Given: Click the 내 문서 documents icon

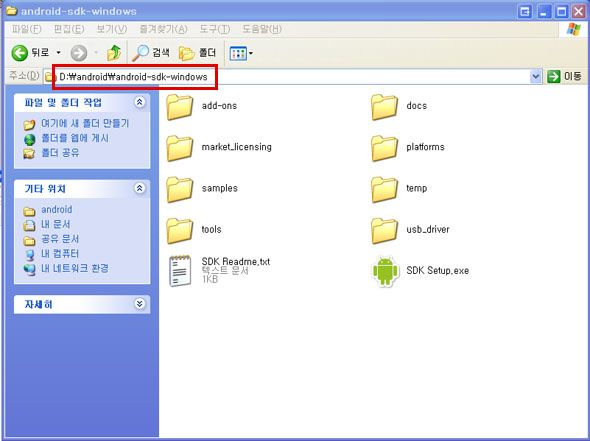Looking at the screenshot, I should pyautogui.click(x=29, y=225).
